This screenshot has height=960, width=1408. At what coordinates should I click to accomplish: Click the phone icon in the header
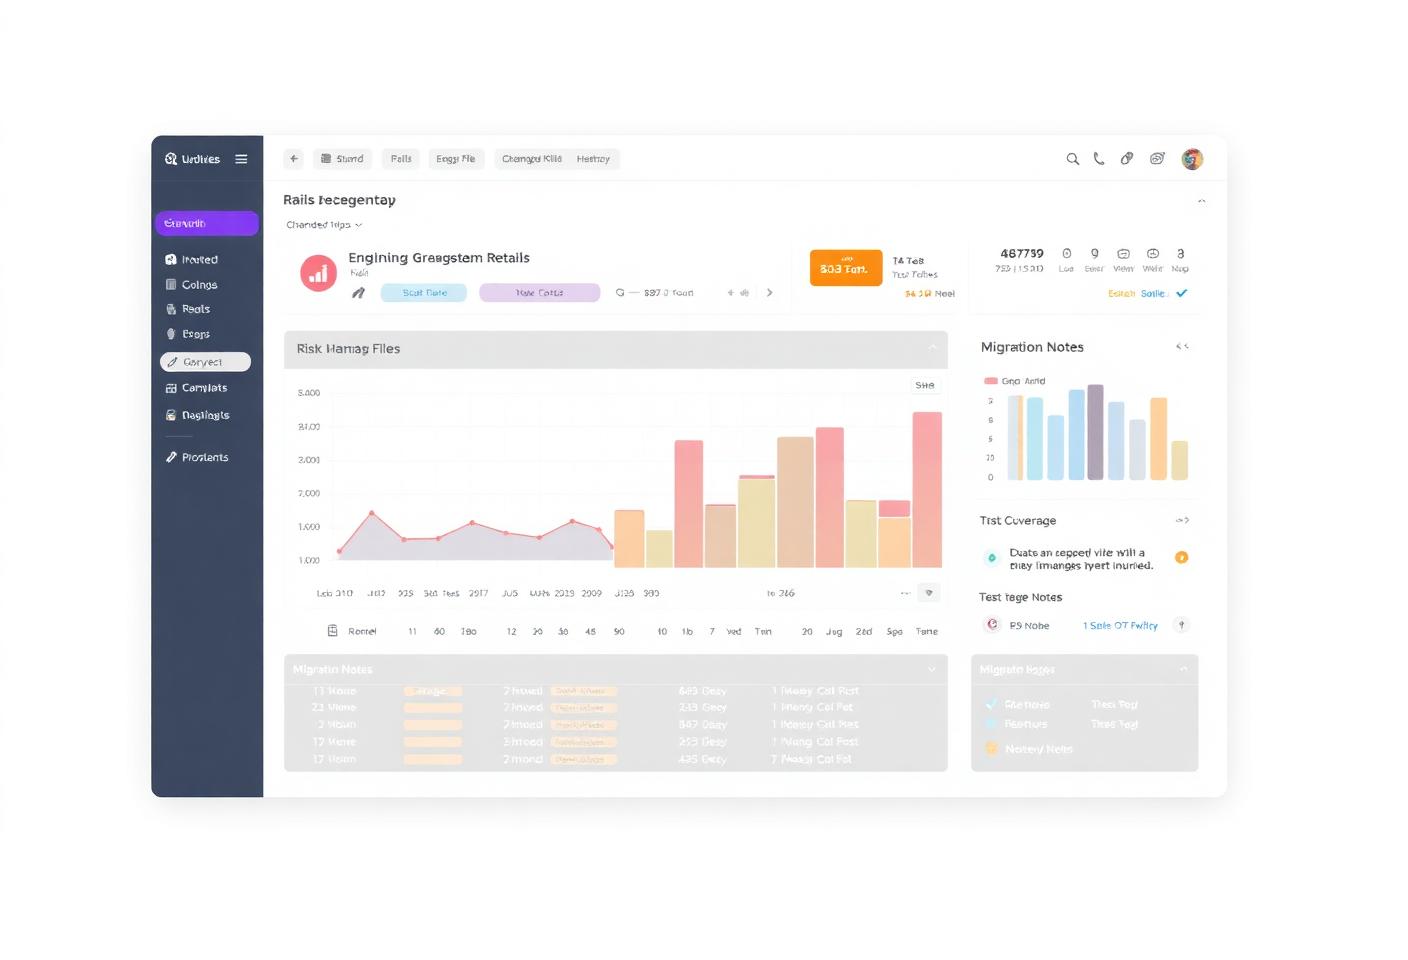point(1099,159)
